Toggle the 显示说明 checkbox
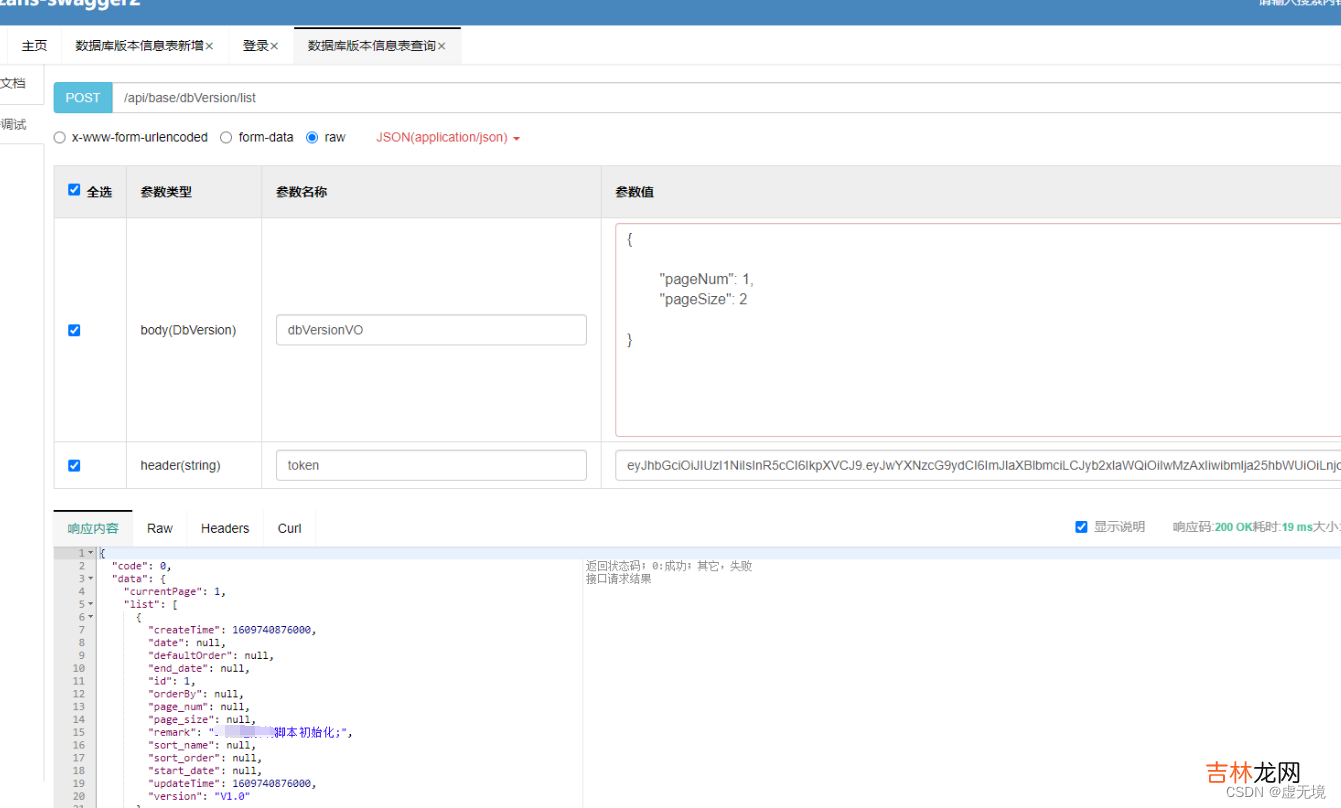1341x808 pixels. [1081, 527]
